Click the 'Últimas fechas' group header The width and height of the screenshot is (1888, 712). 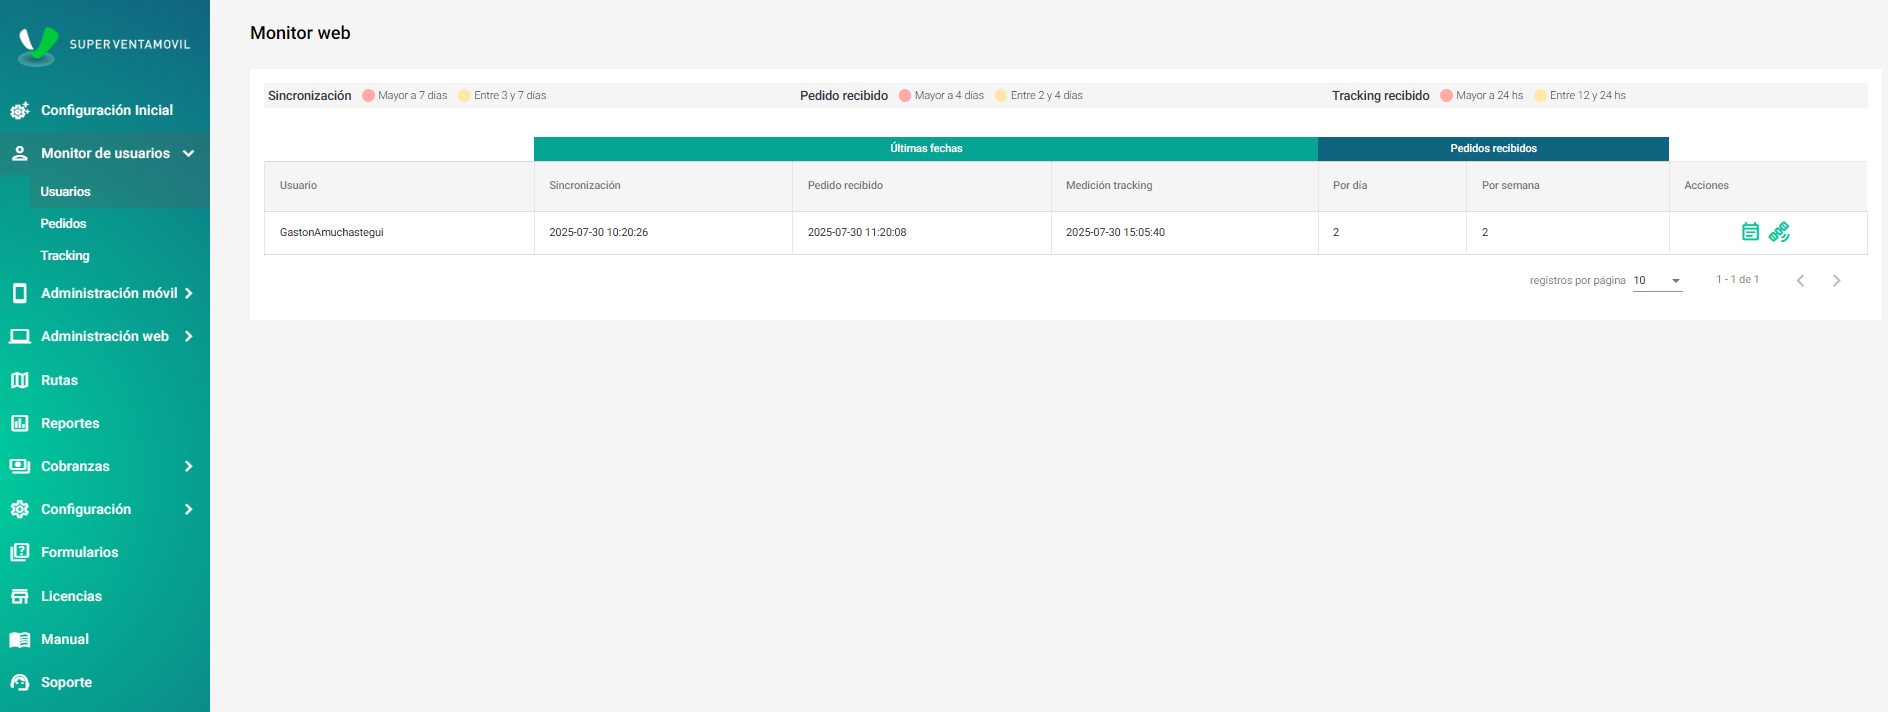coord(926,149)
